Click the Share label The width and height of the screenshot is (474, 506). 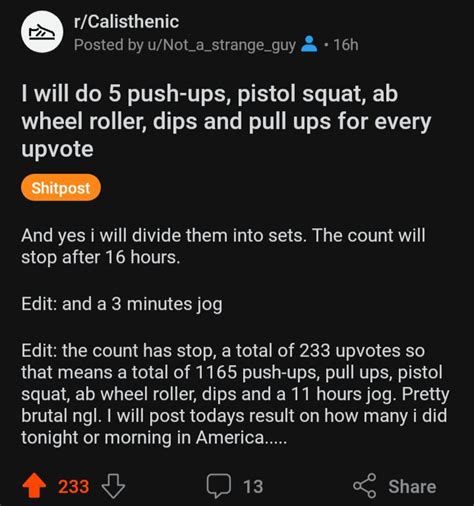pyautogui.click(x=412, y=487)
